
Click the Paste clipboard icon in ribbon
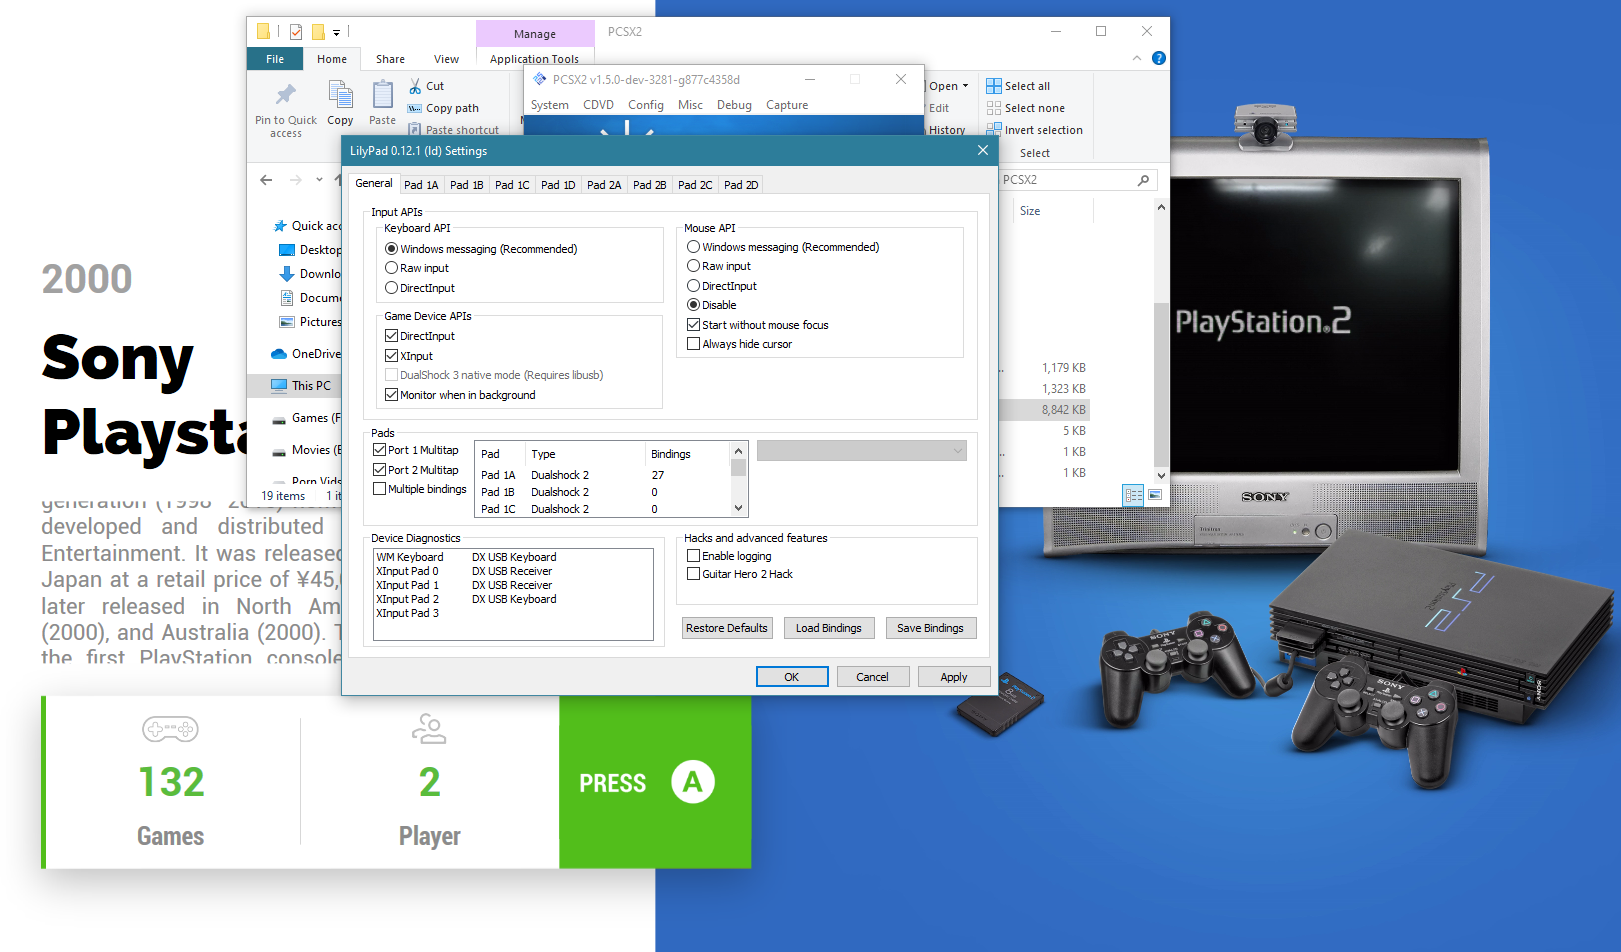point(382,94)
